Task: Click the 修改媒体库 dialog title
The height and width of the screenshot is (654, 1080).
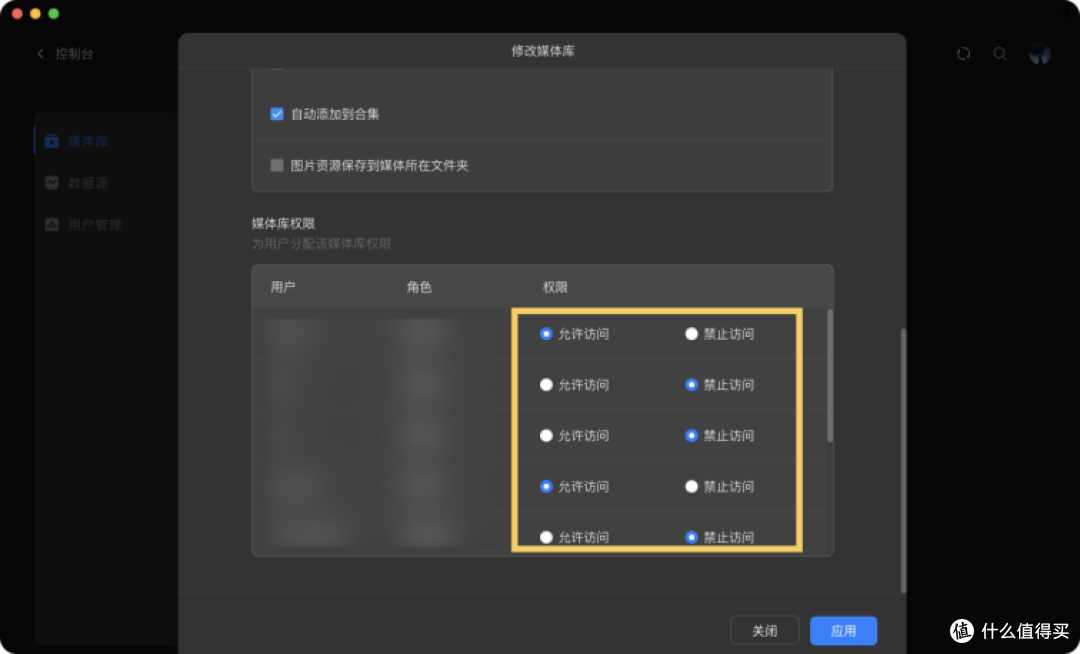Action: (x=543, y=51)
